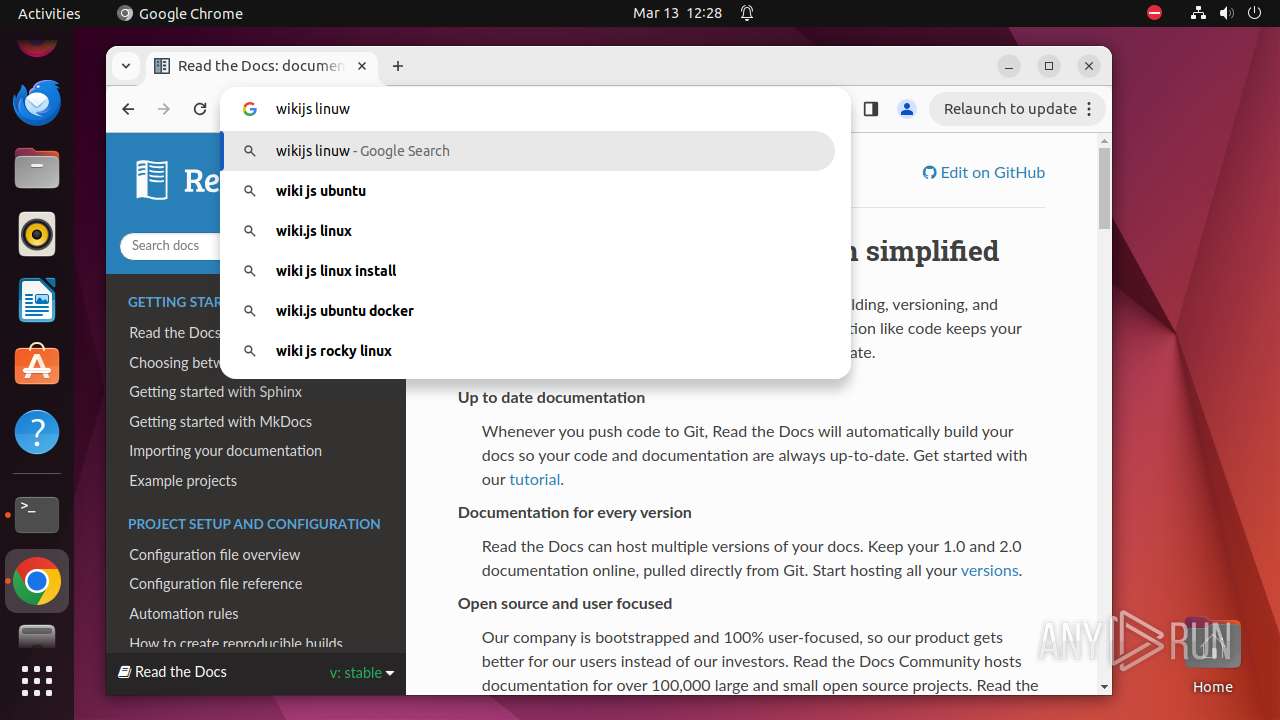This screenshot has width=1280, height=720.
Task: Open Chrome's three-dot menu
Action: 1089,109
